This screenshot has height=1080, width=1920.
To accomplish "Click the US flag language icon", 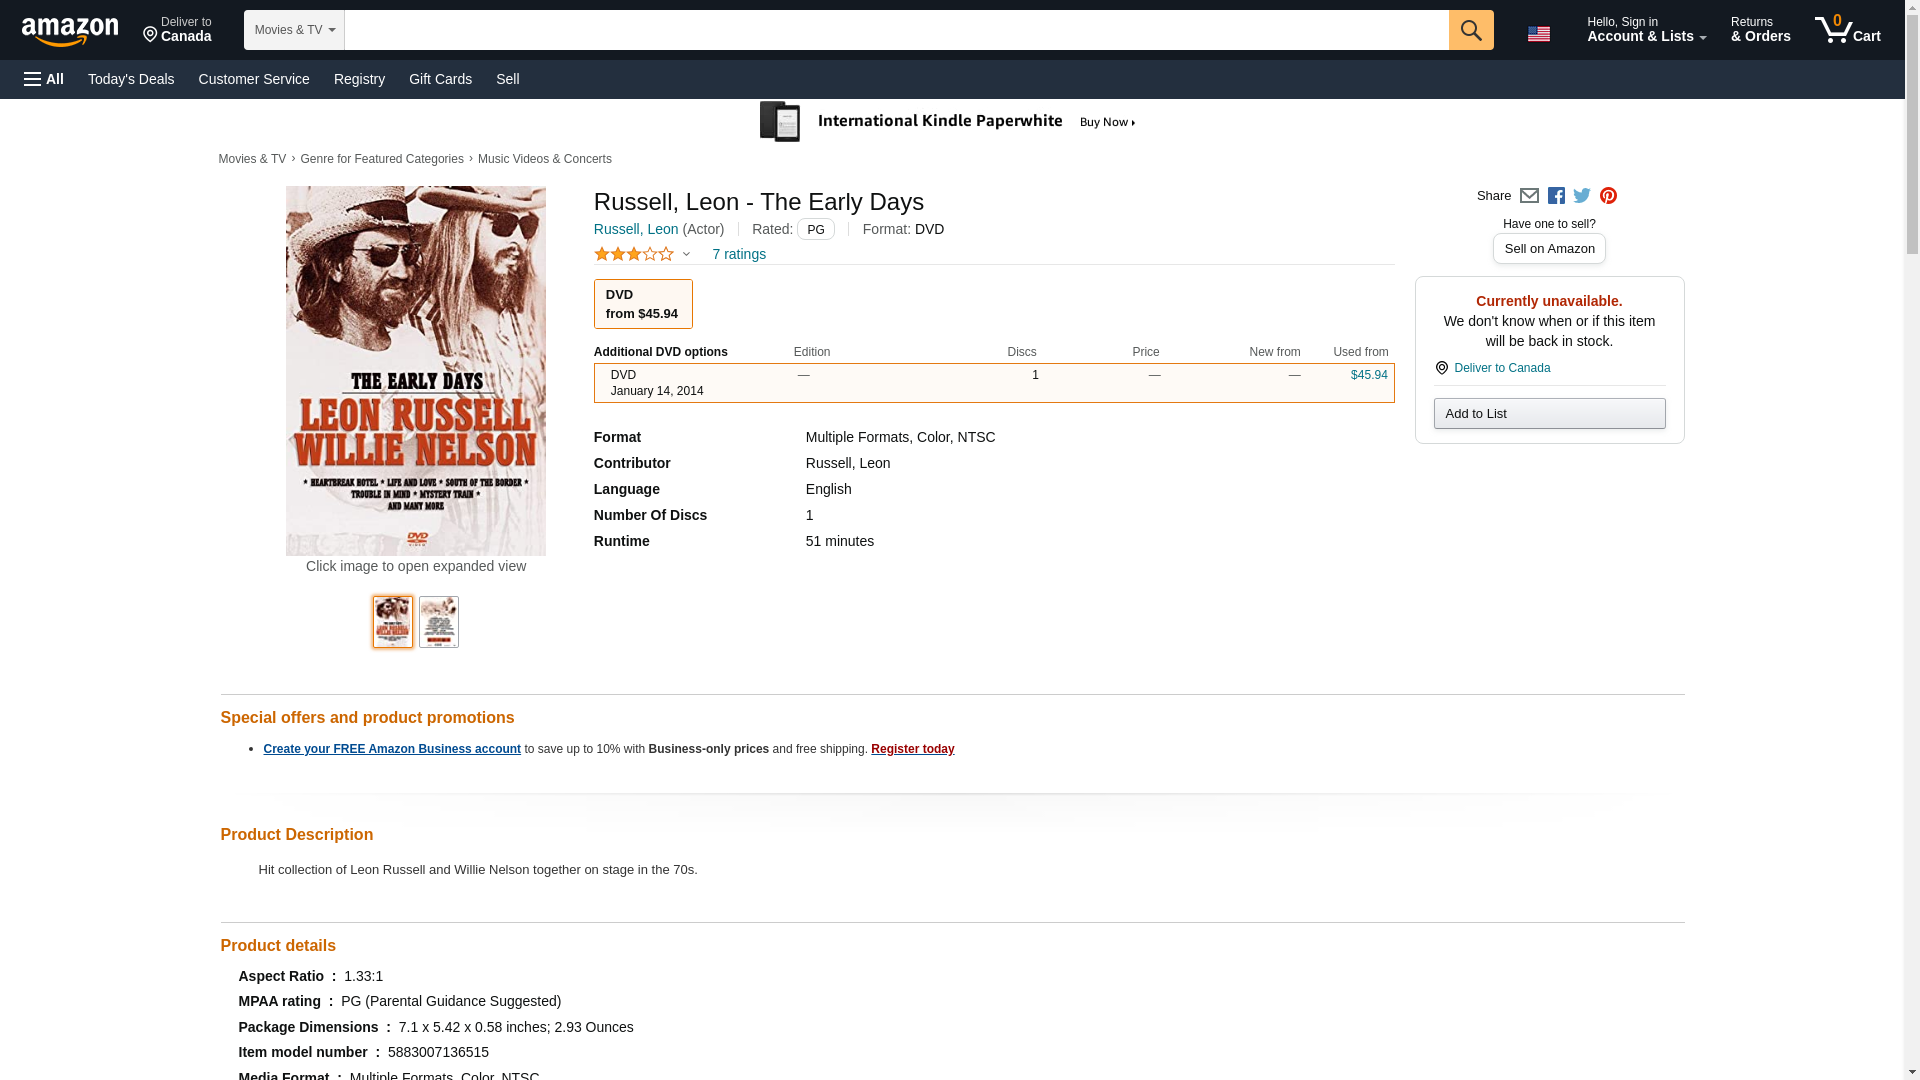I will tap(1538, 34).
